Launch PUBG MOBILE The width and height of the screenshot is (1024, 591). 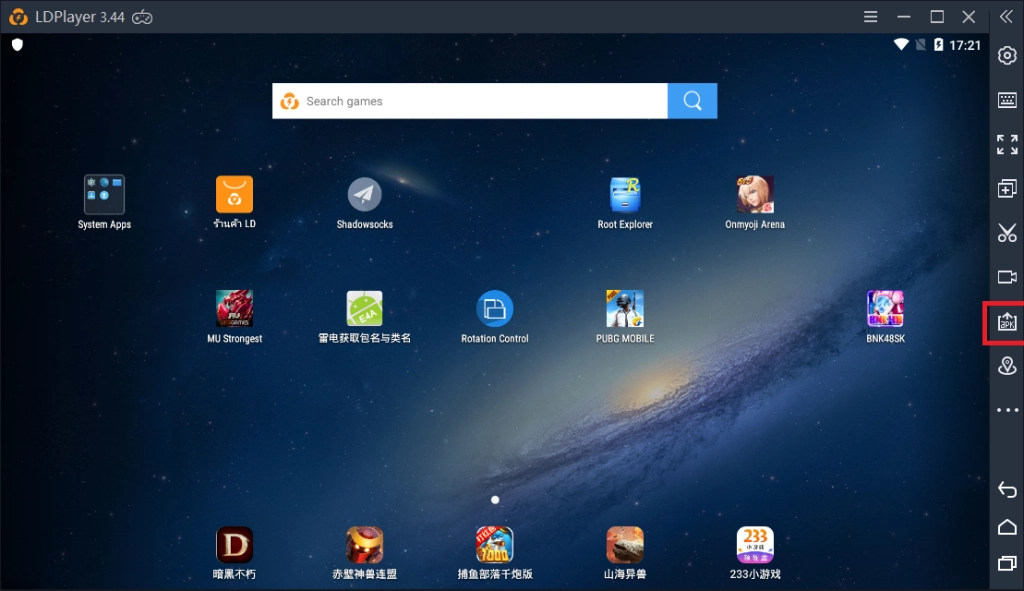tap(625, 308)
